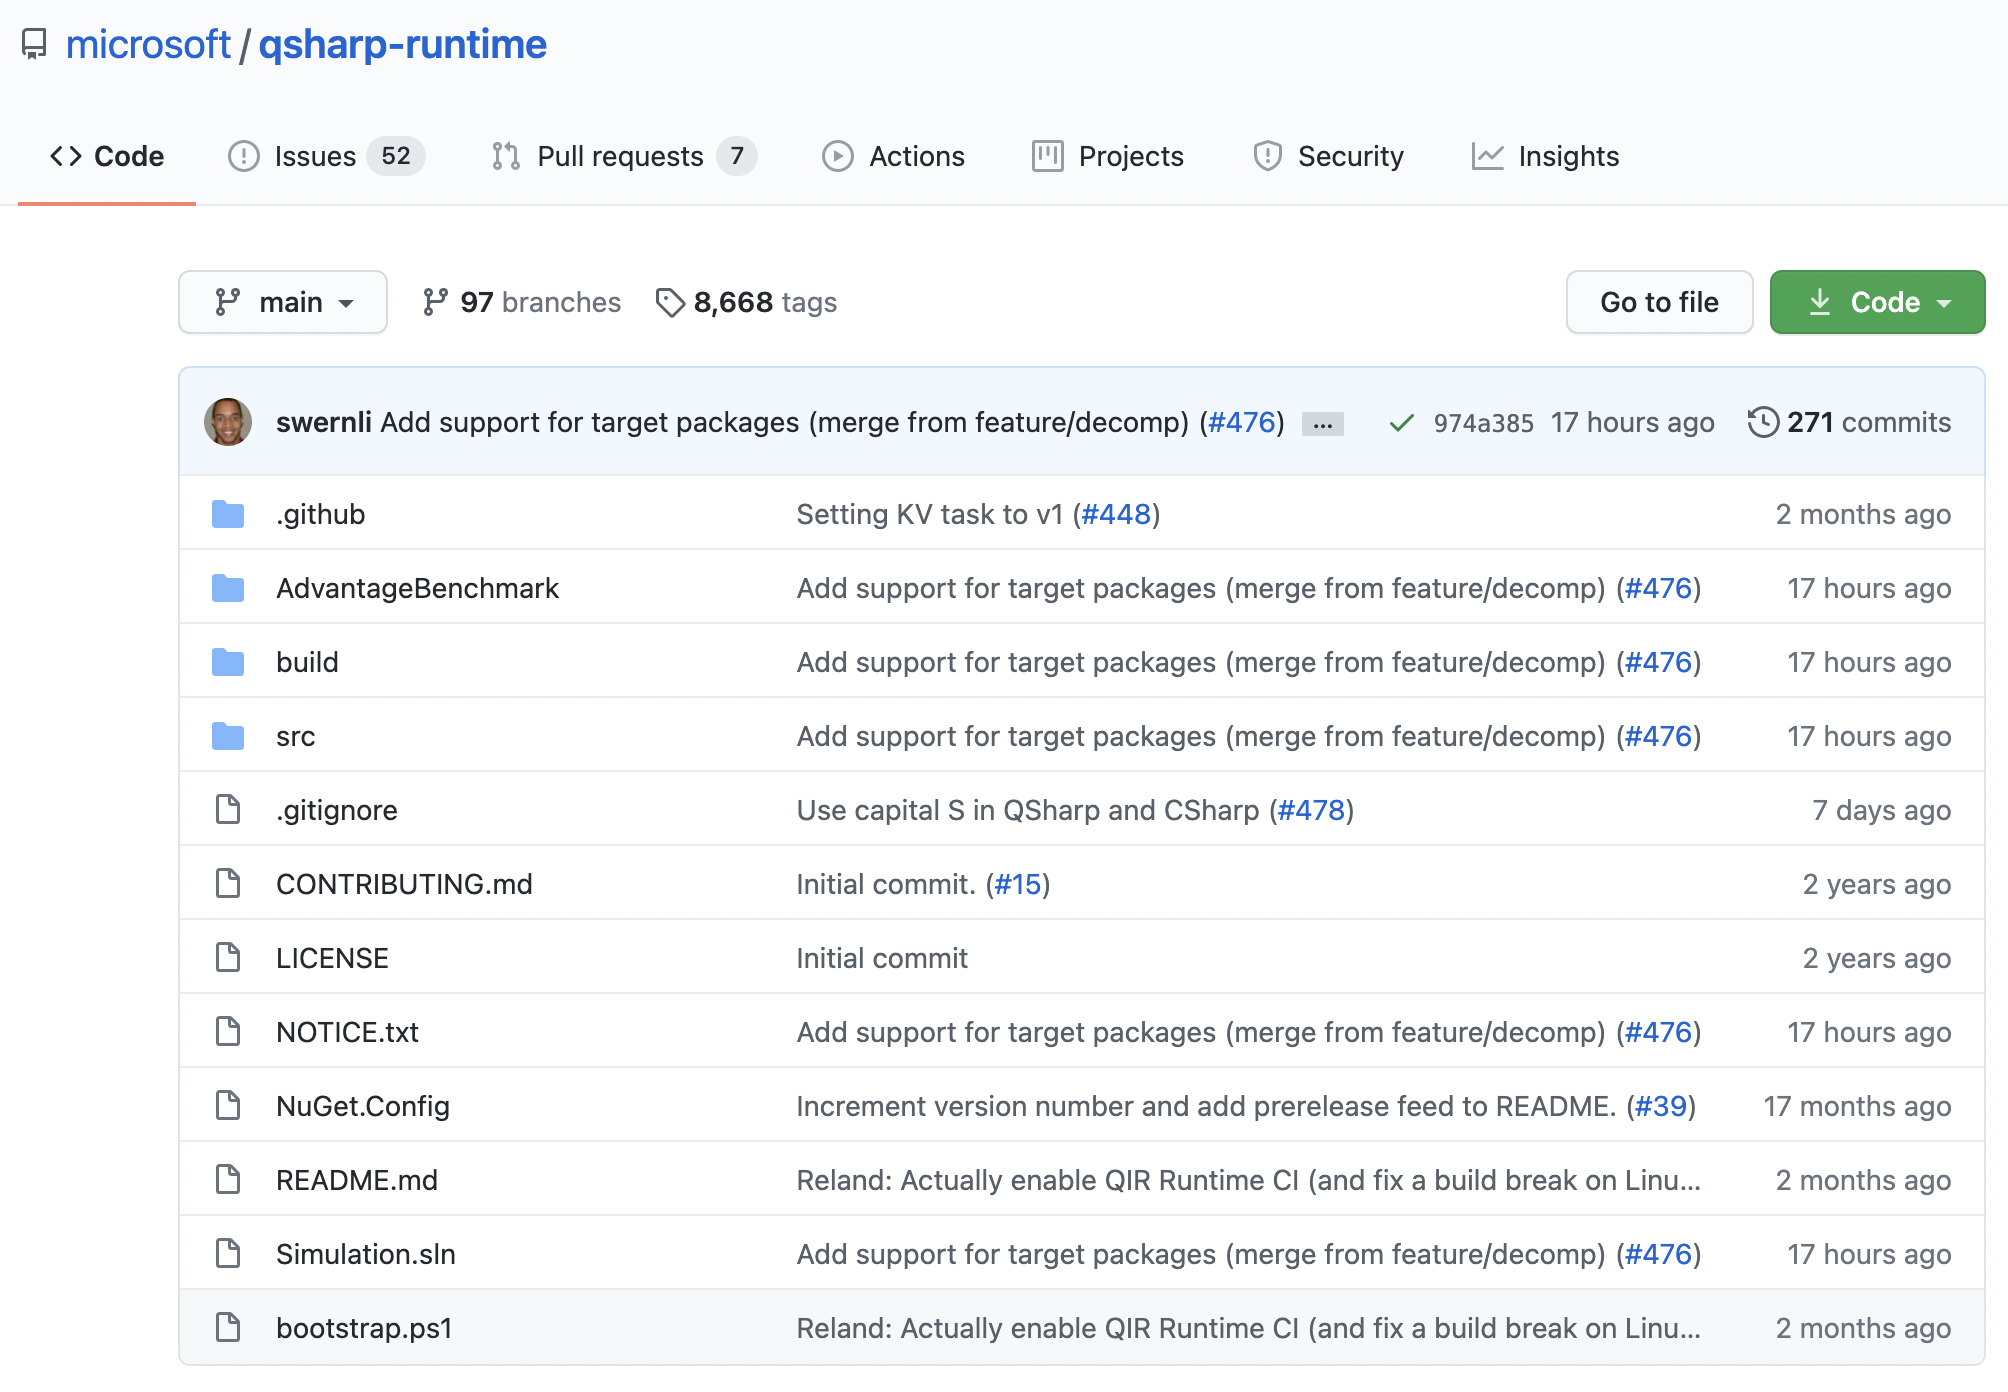Expand the green Code download dropdown
This screenshot has height=1392, width=2008.
[1877, 302]
